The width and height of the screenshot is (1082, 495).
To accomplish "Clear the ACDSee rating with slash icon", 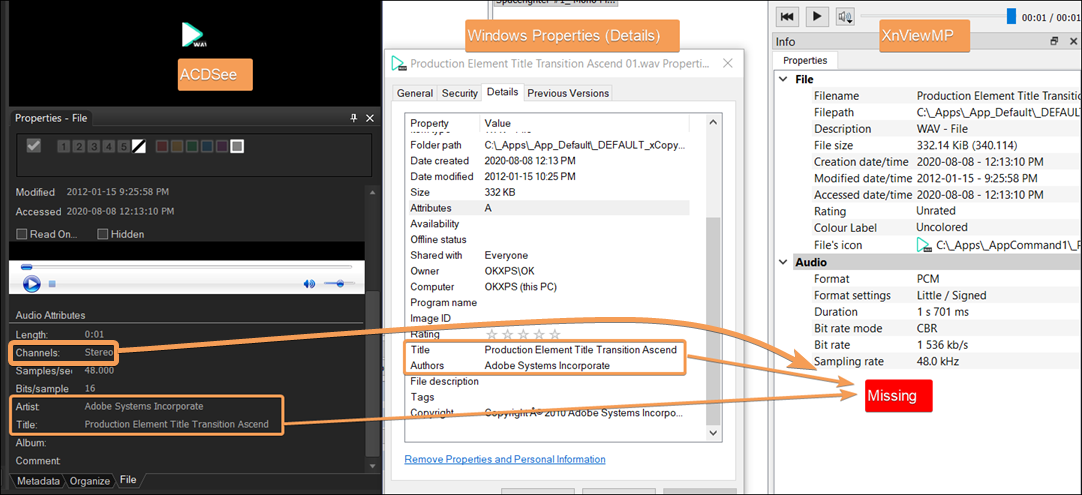I will 139,146.
